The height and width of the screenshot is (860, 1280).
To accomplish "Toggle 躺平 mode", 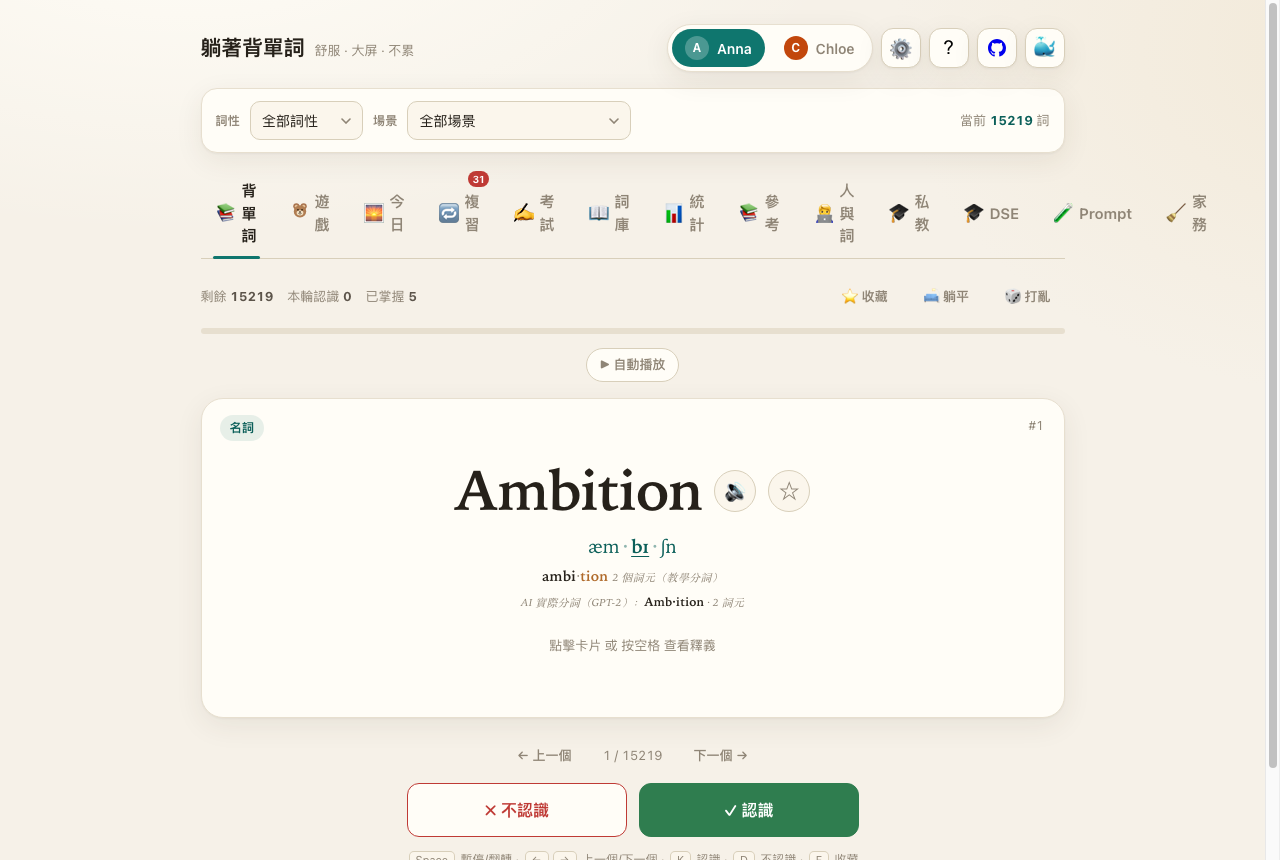I will 946,296.
